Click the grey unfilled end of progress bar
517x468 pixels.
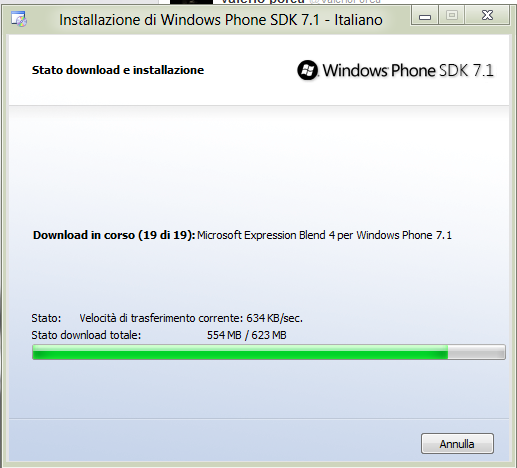[476, 352]
